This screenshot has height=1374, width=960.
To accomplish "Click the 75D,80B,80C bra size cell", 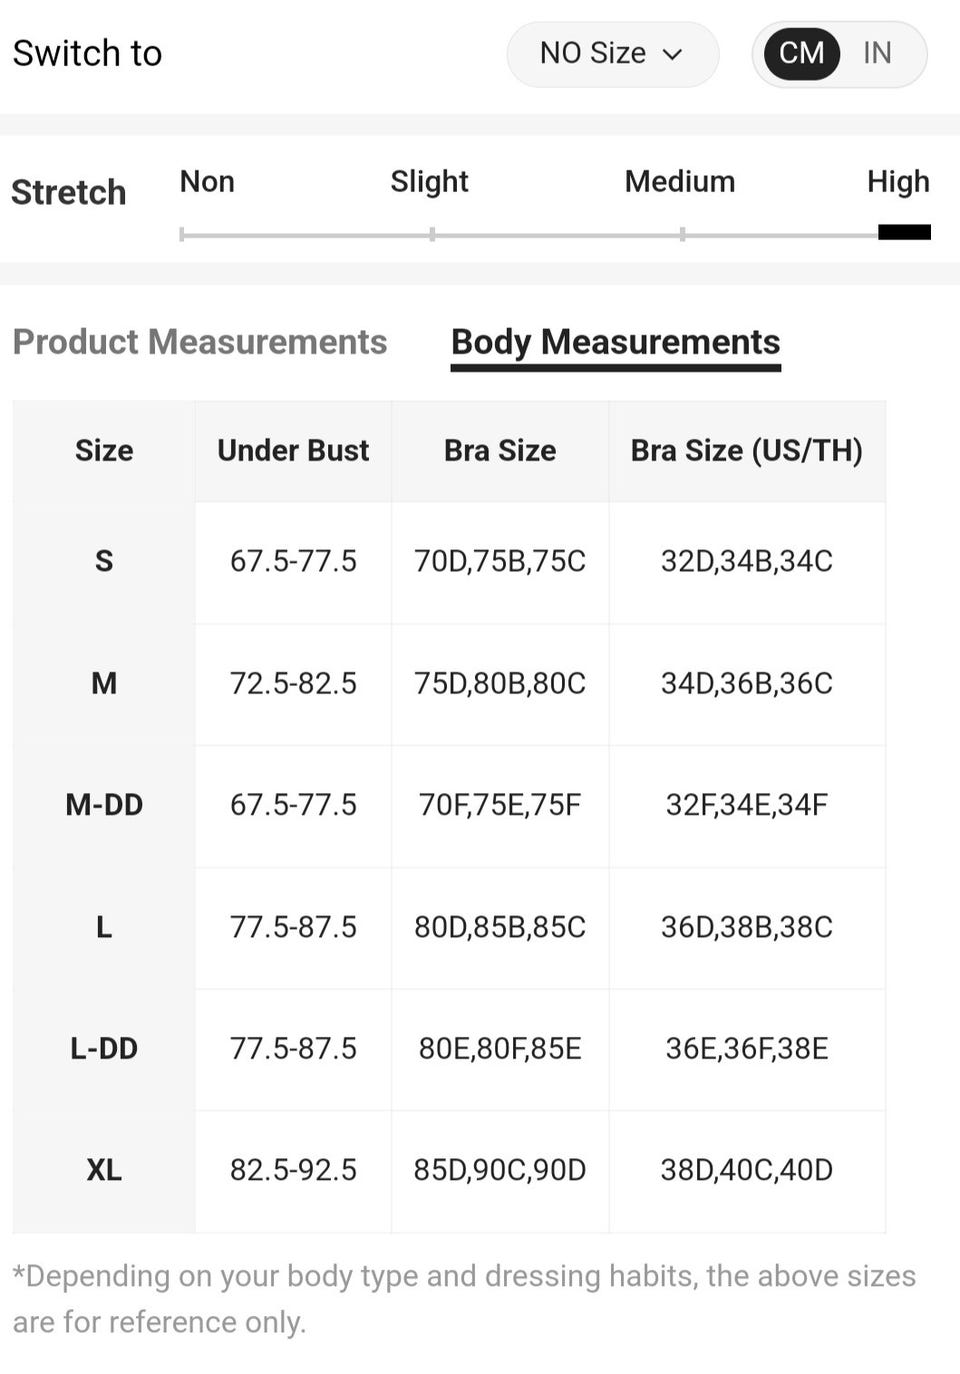I will tap(500, 684).
